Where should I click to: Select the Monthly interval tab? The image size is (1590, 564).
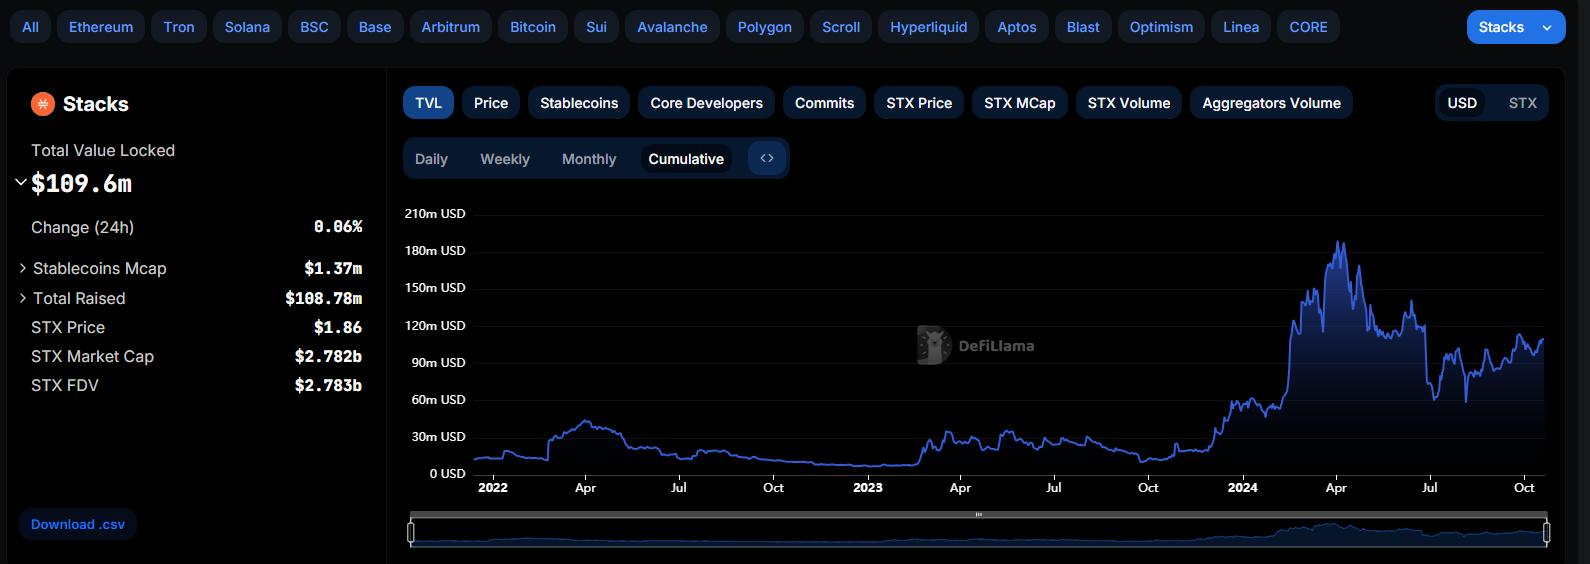tap(589, 159)
